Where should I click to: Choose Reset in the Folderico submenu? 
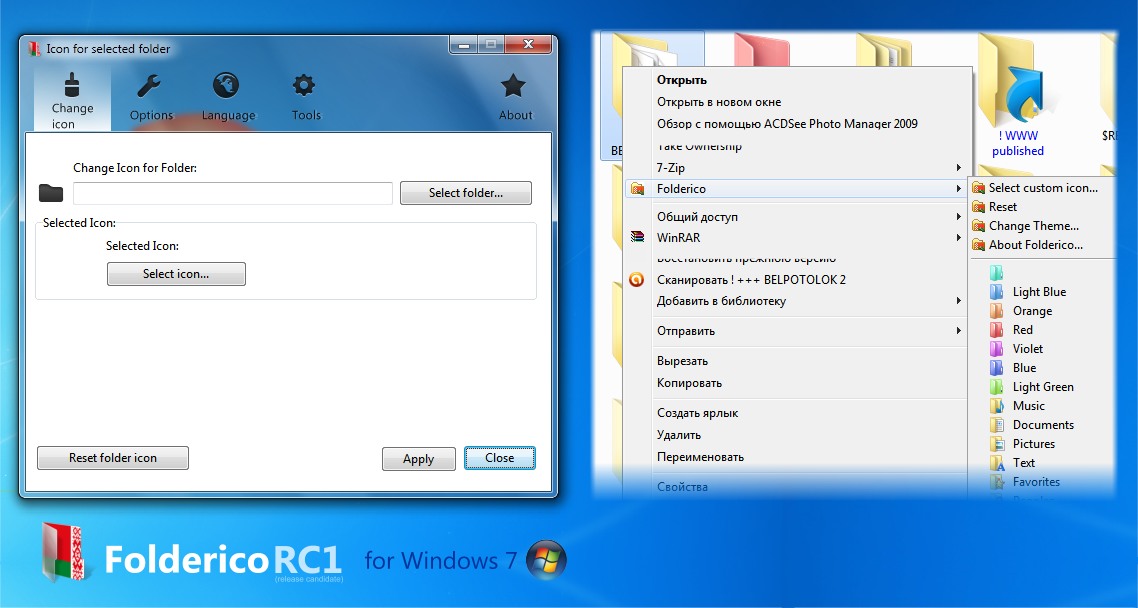pos(1043,207)
